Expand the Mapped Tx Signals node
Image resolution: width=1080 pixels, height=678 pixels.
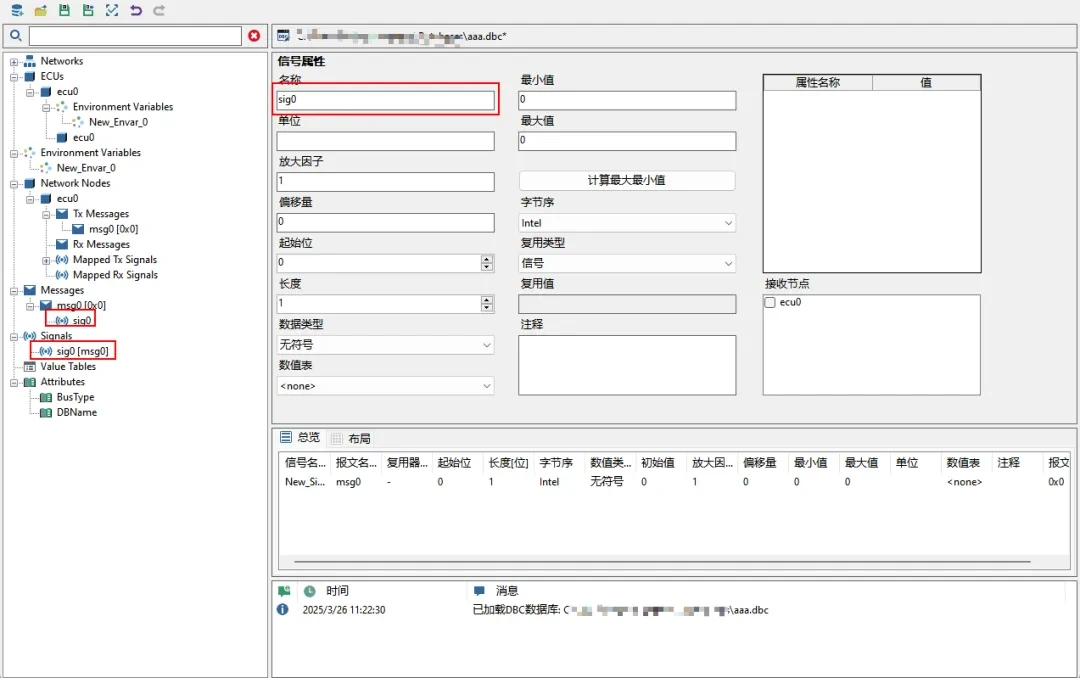coord(47,260)
